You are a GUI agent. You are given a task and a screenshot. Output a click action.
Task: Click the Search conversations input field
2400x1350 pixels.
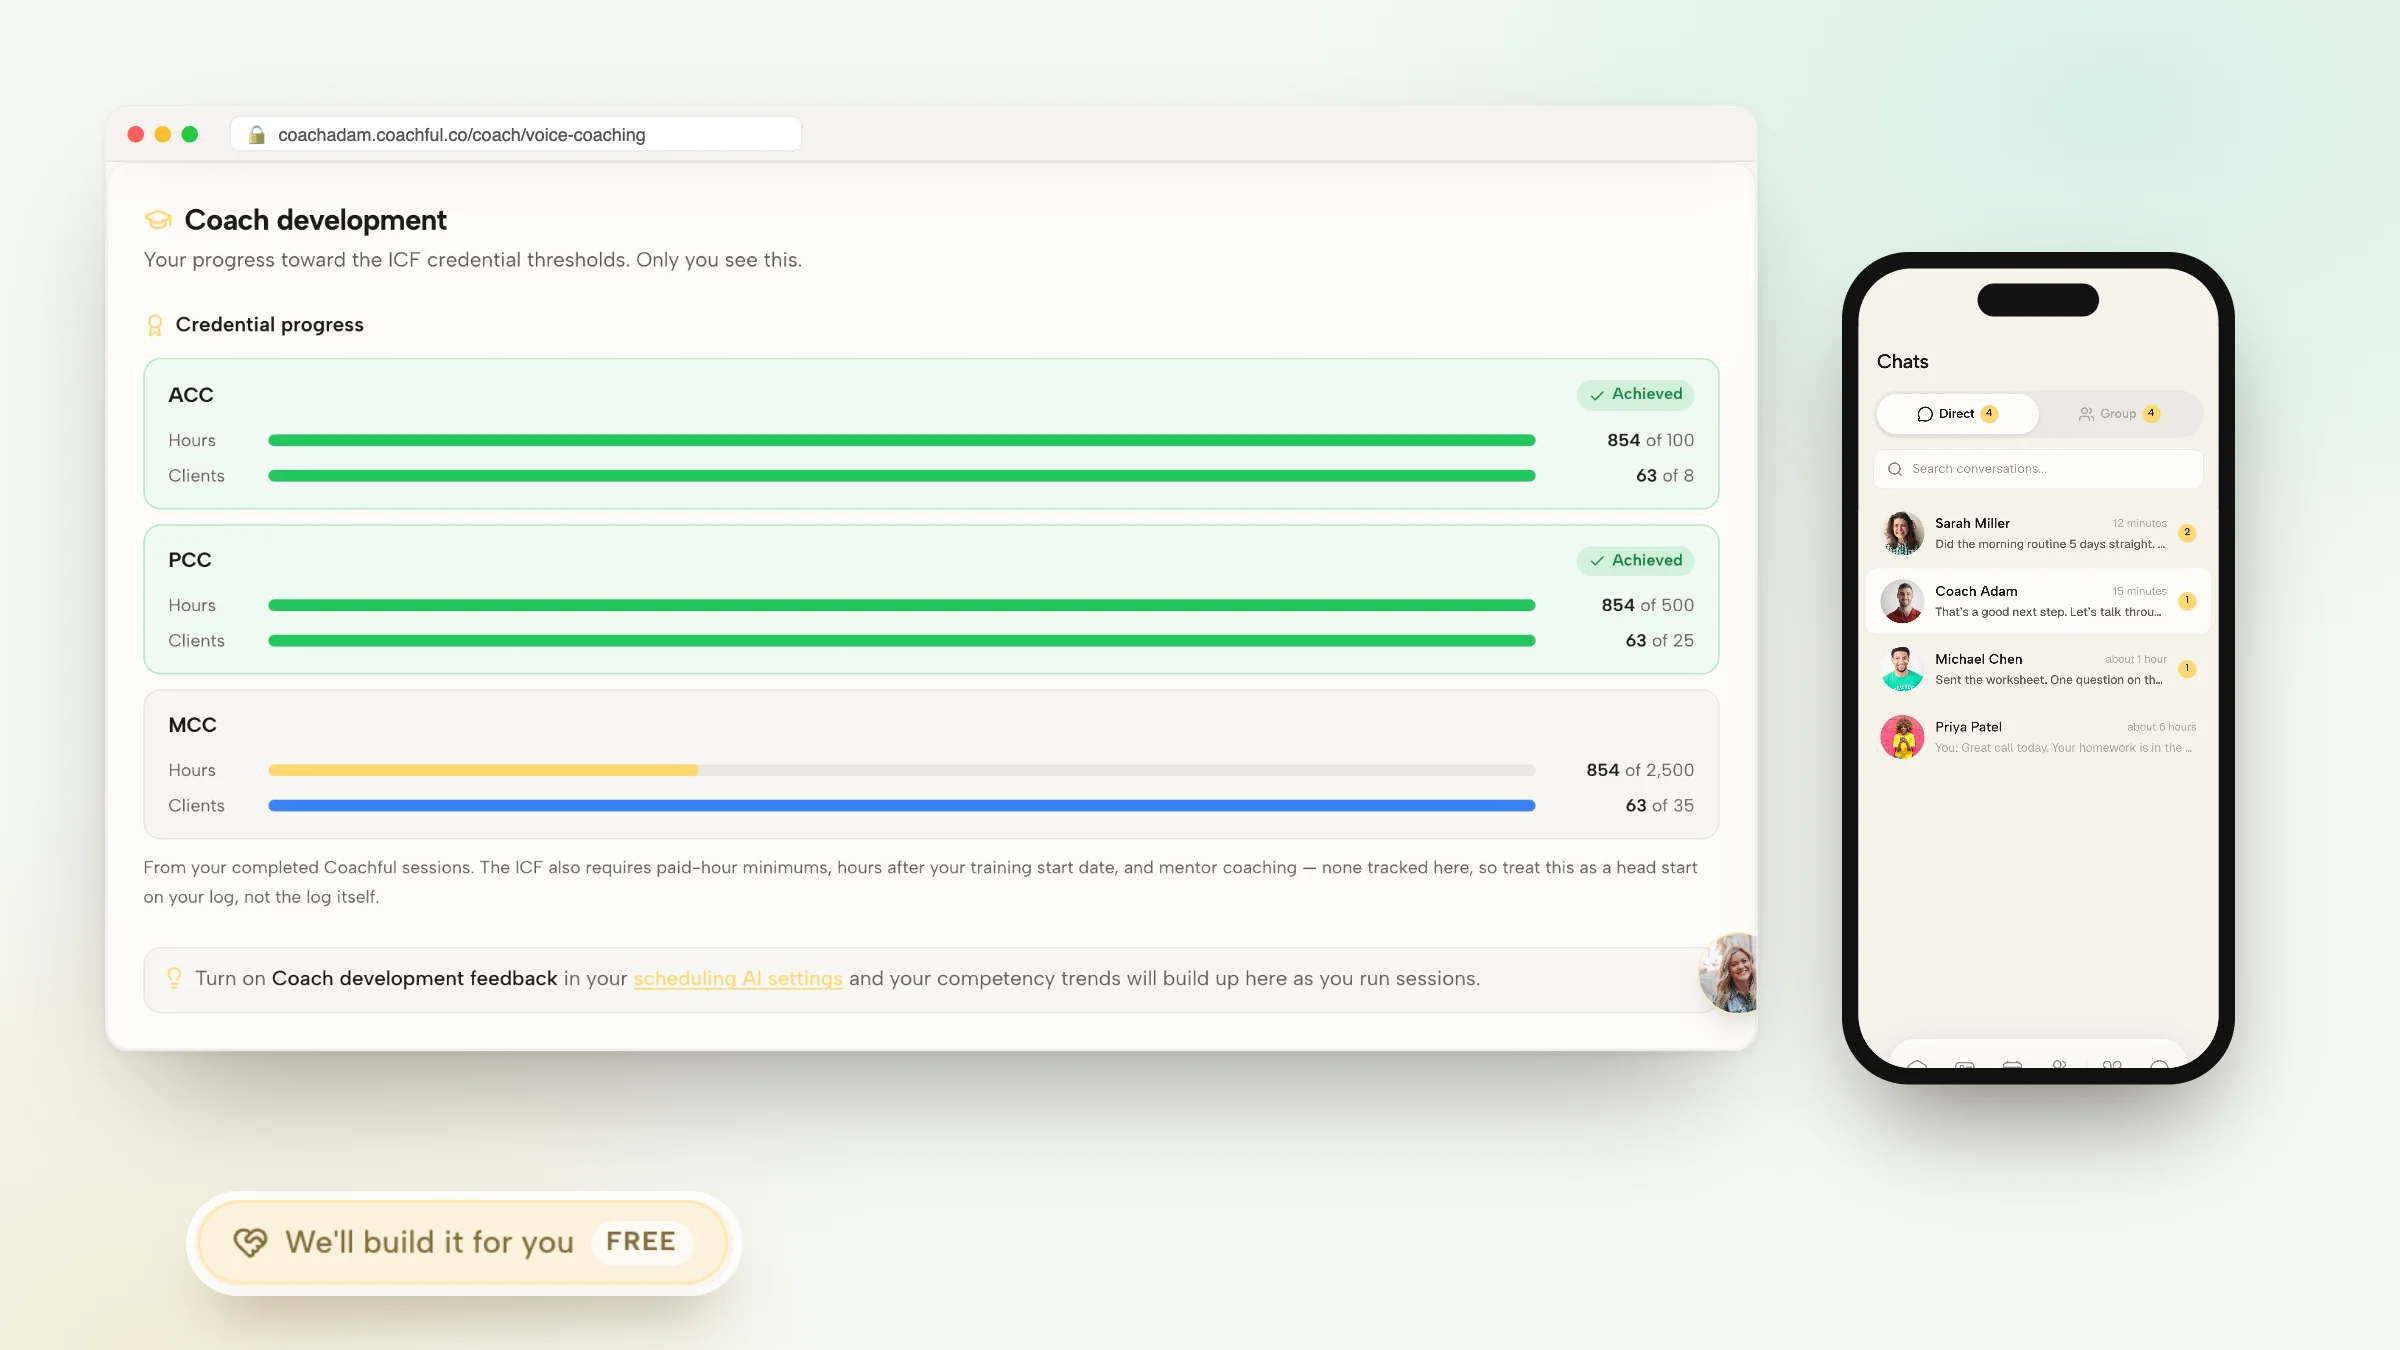point(2038,469)
